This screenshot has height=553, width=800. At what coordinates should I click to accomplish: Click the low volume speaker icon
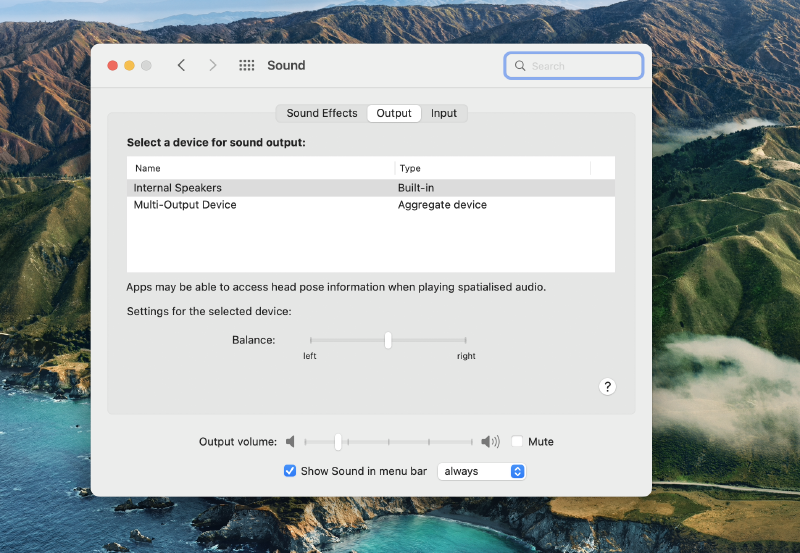click(x=290, y=442)
